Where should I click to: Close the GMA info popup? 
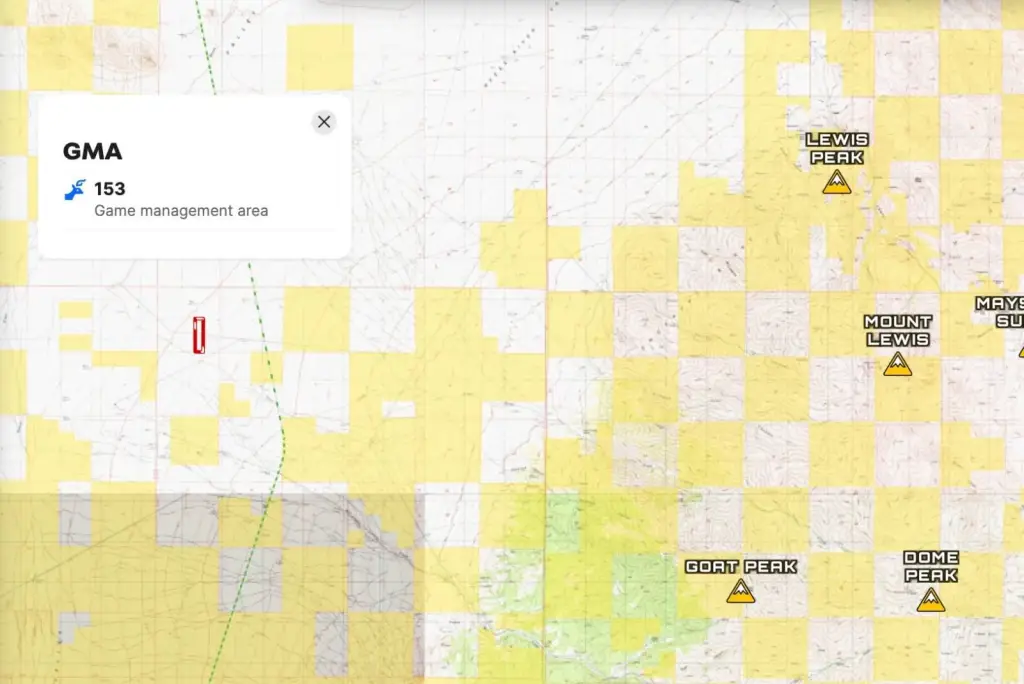pyautogui.click(x=323, y=122)
